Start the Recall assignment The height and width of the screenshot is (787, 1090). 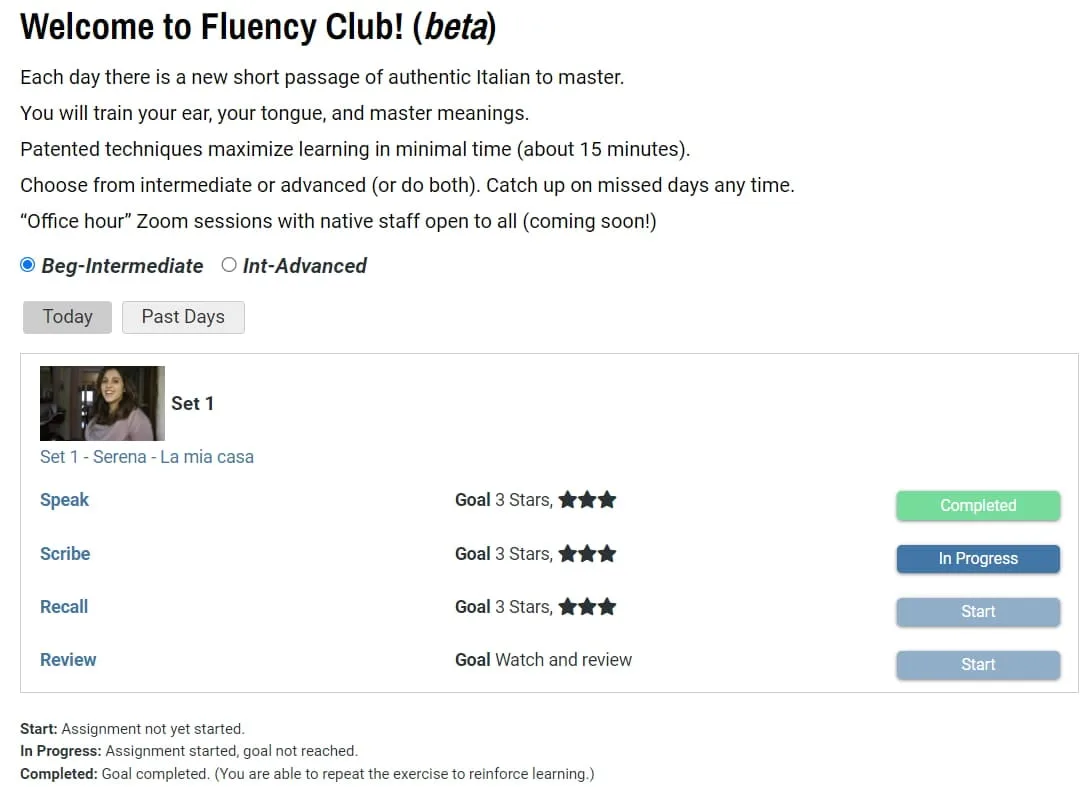pos(977,612)
